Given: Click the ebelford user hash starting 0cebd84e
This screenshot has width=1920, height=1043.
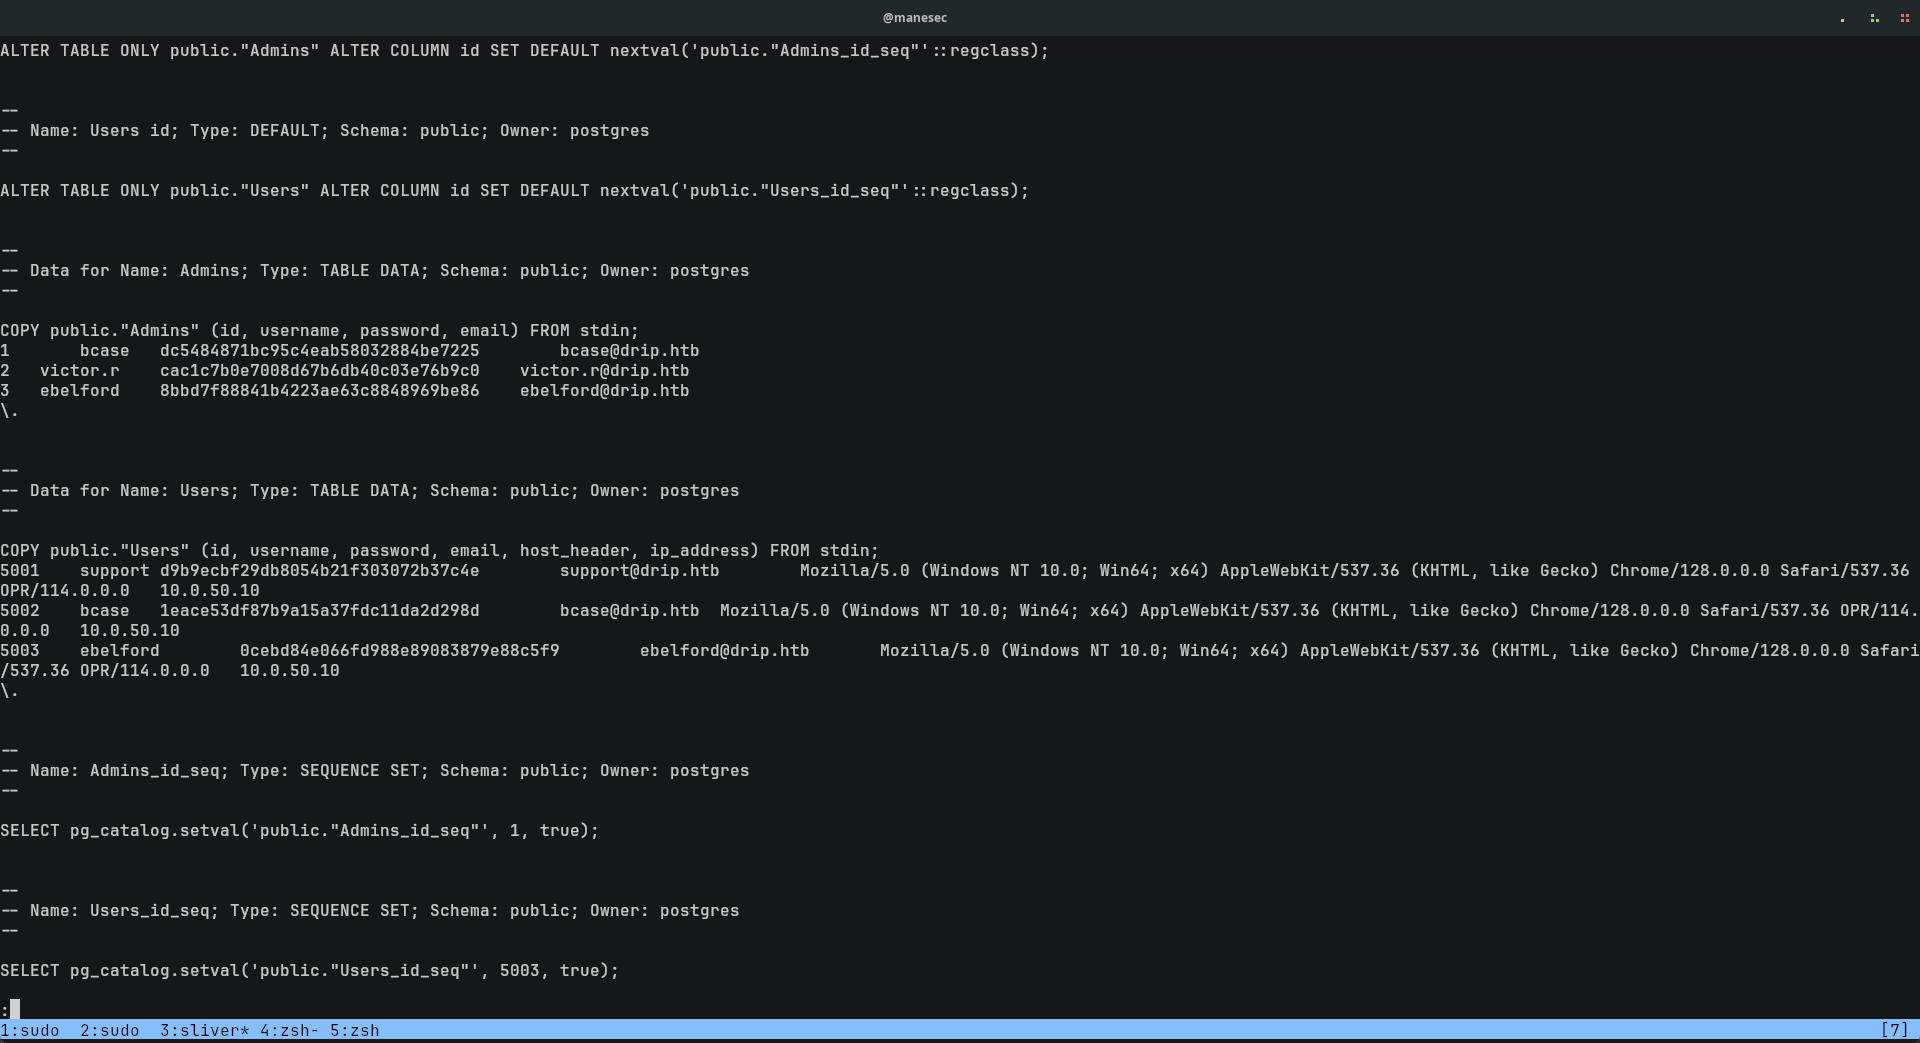Looking at the screenshot, I should [x=399, y=651].
